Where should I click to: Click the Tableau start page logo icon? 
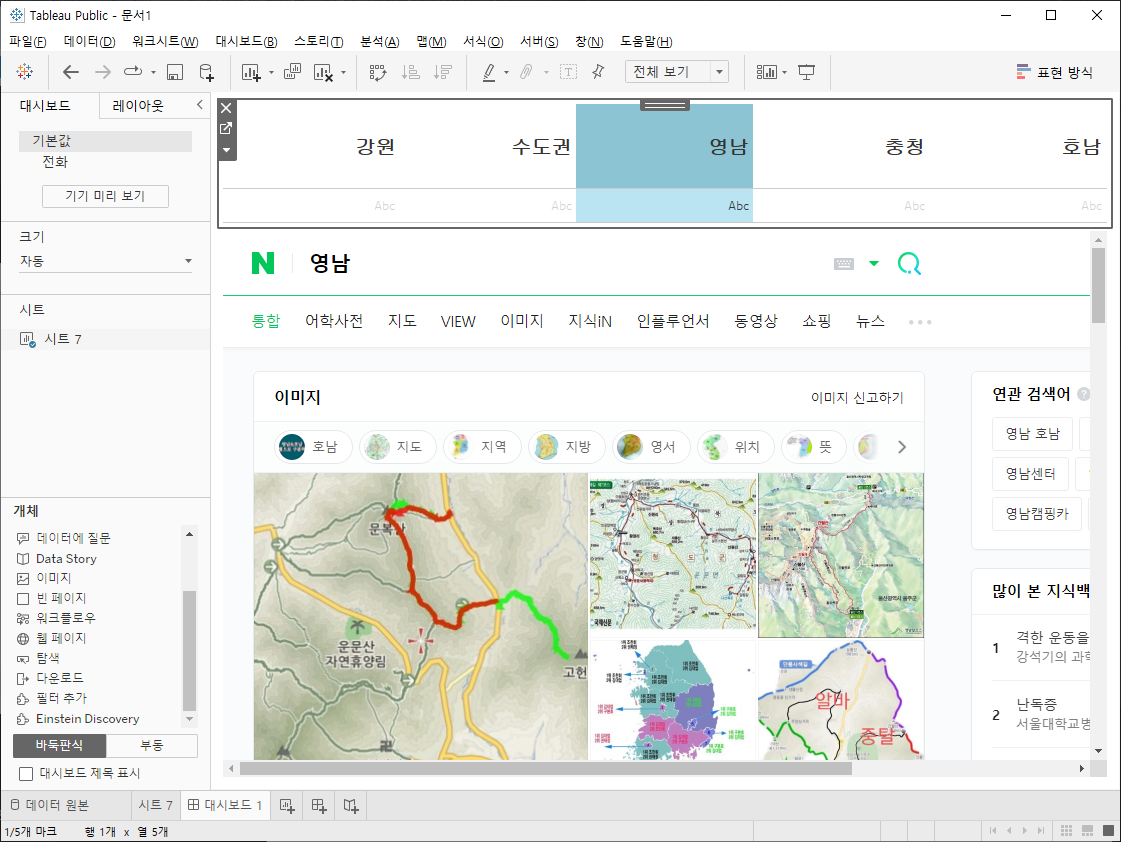(x=24, y=71)
